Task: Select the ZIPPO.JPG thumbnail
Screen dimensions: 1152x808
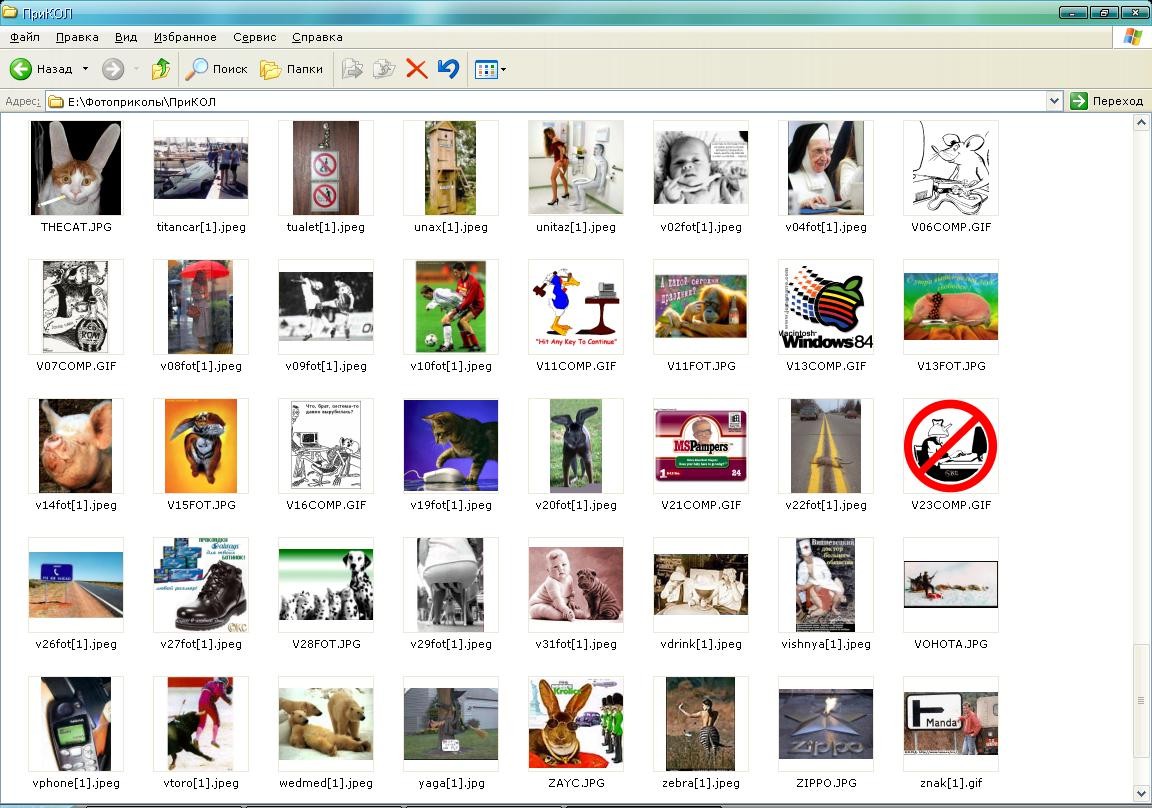Action: coord(826,724)
